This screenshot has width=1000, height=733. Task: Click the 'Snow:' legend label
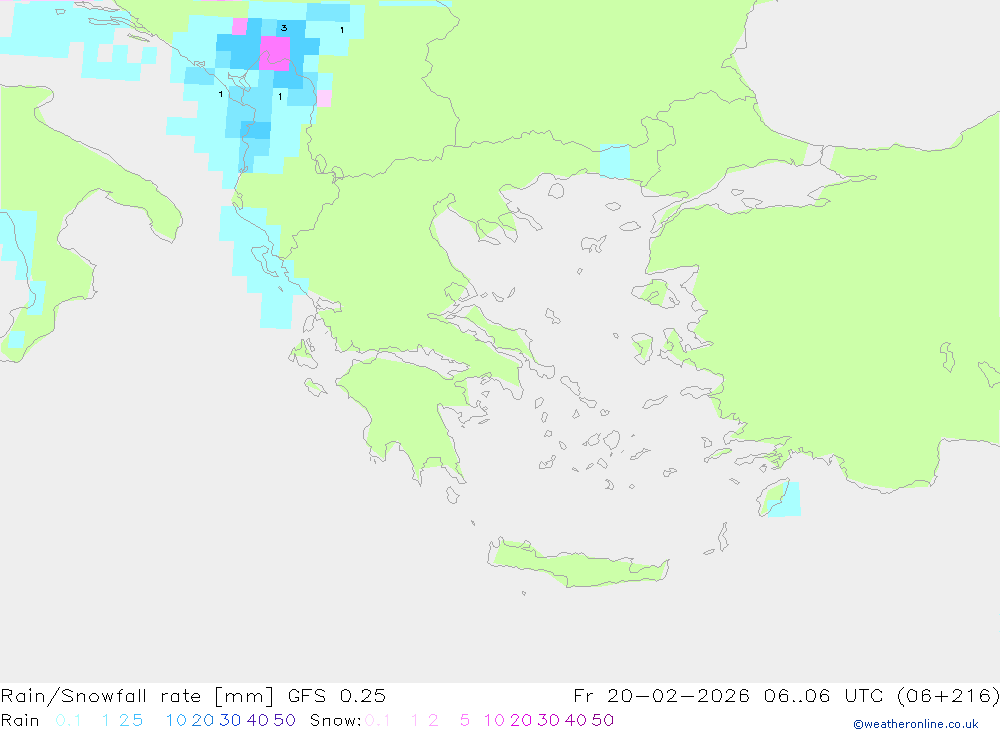click(335, 720)
